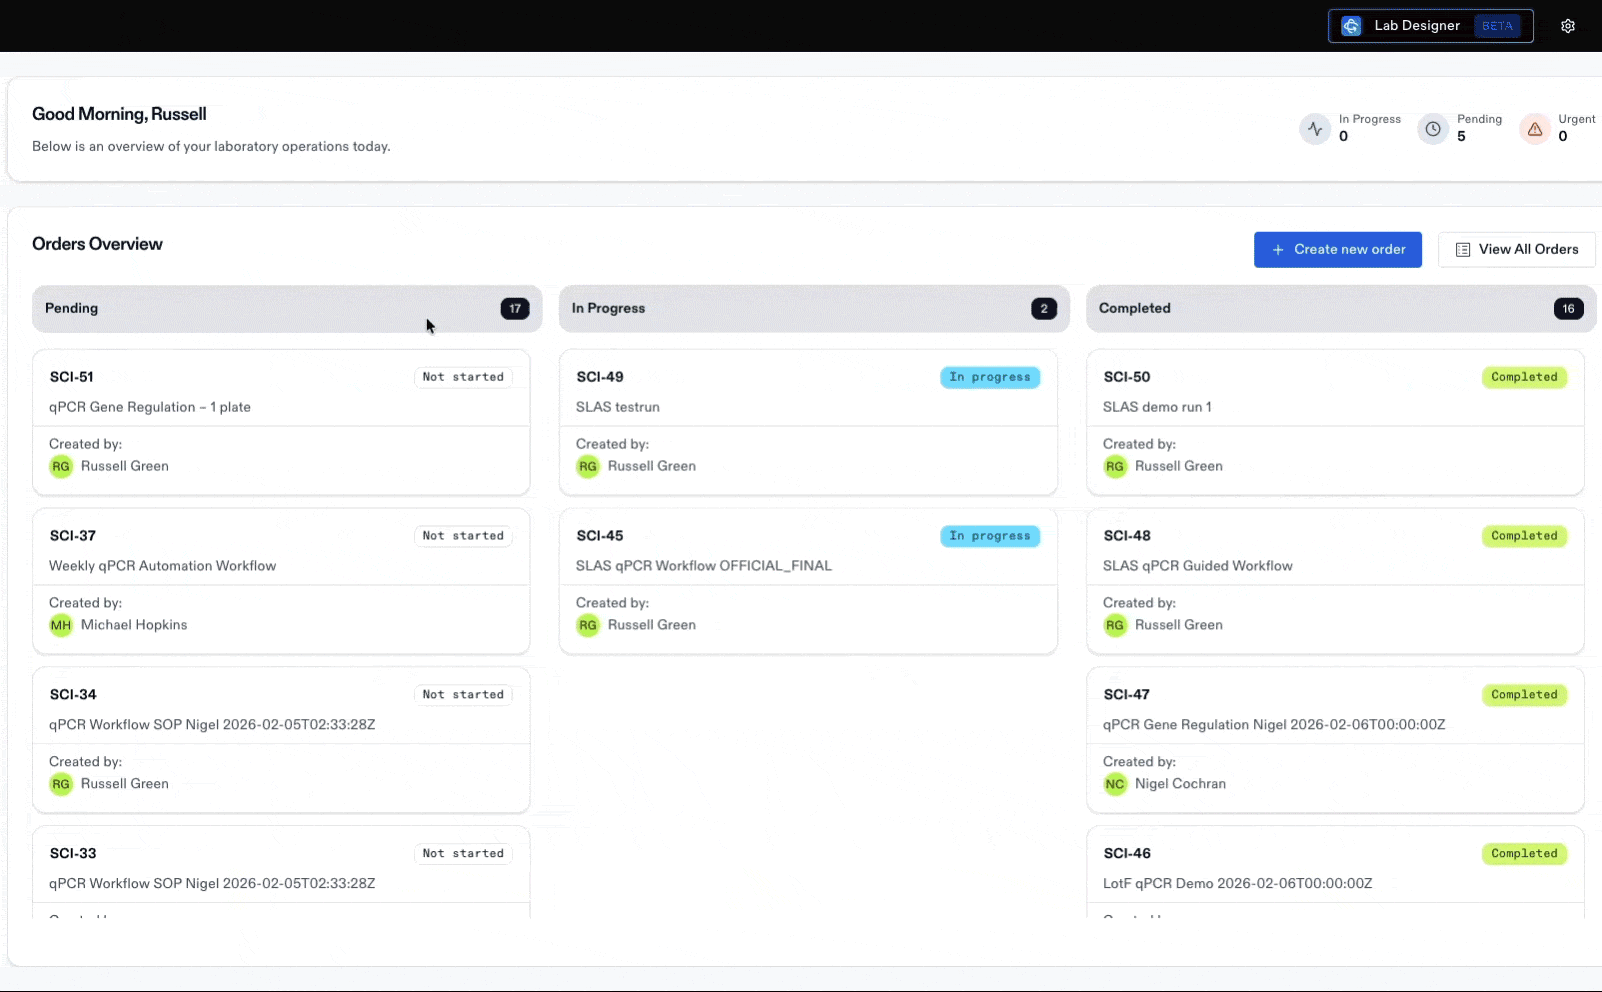The height and width of the screenshot is (992, 1602).
Task: Click the Pending clock icon
Action: point(1433,128)
